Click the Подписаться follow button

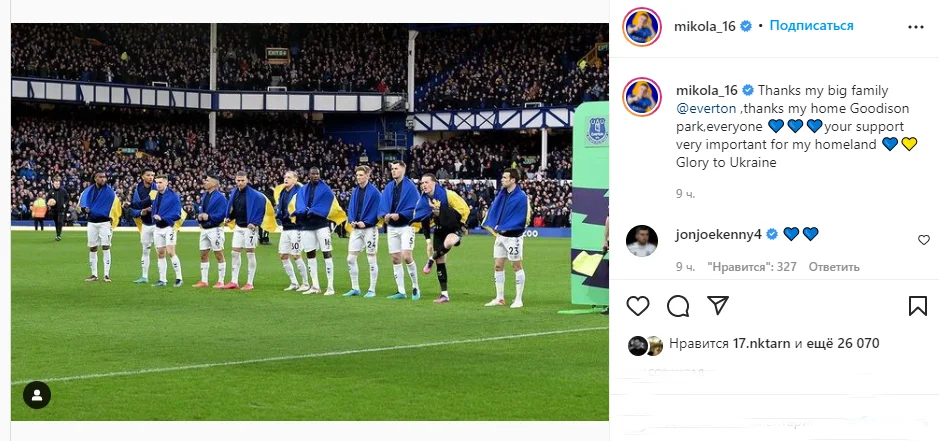point(813,26)
